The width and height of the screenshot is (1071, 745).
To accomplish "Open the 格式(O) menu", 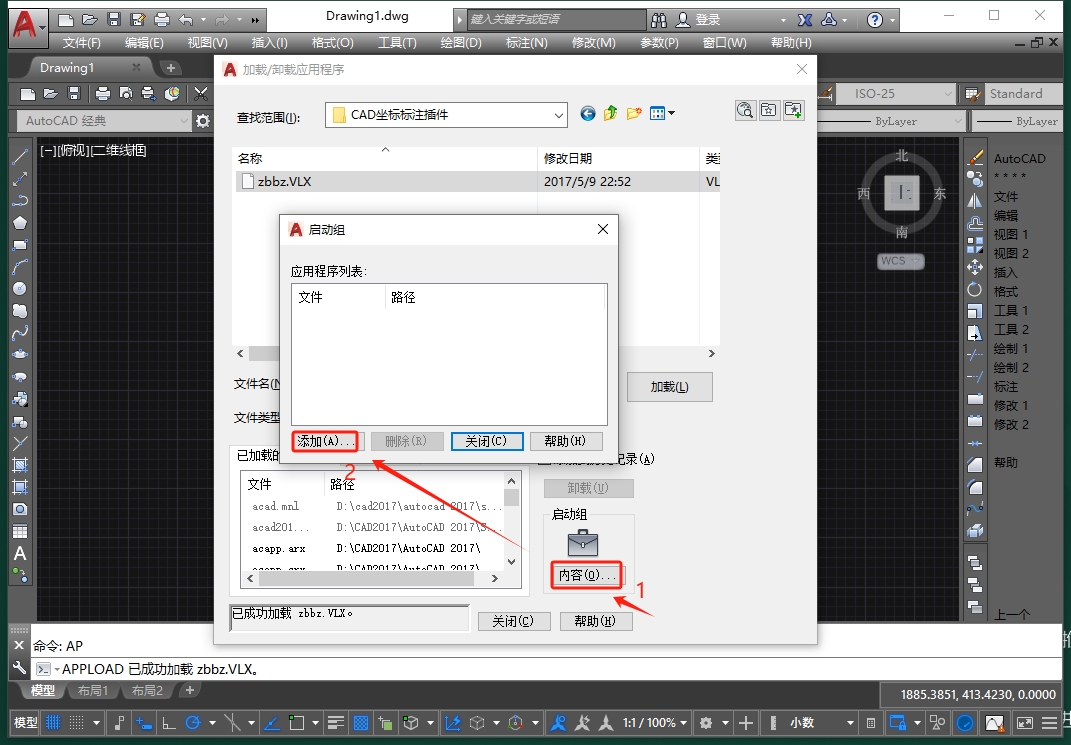I will 332,43.
